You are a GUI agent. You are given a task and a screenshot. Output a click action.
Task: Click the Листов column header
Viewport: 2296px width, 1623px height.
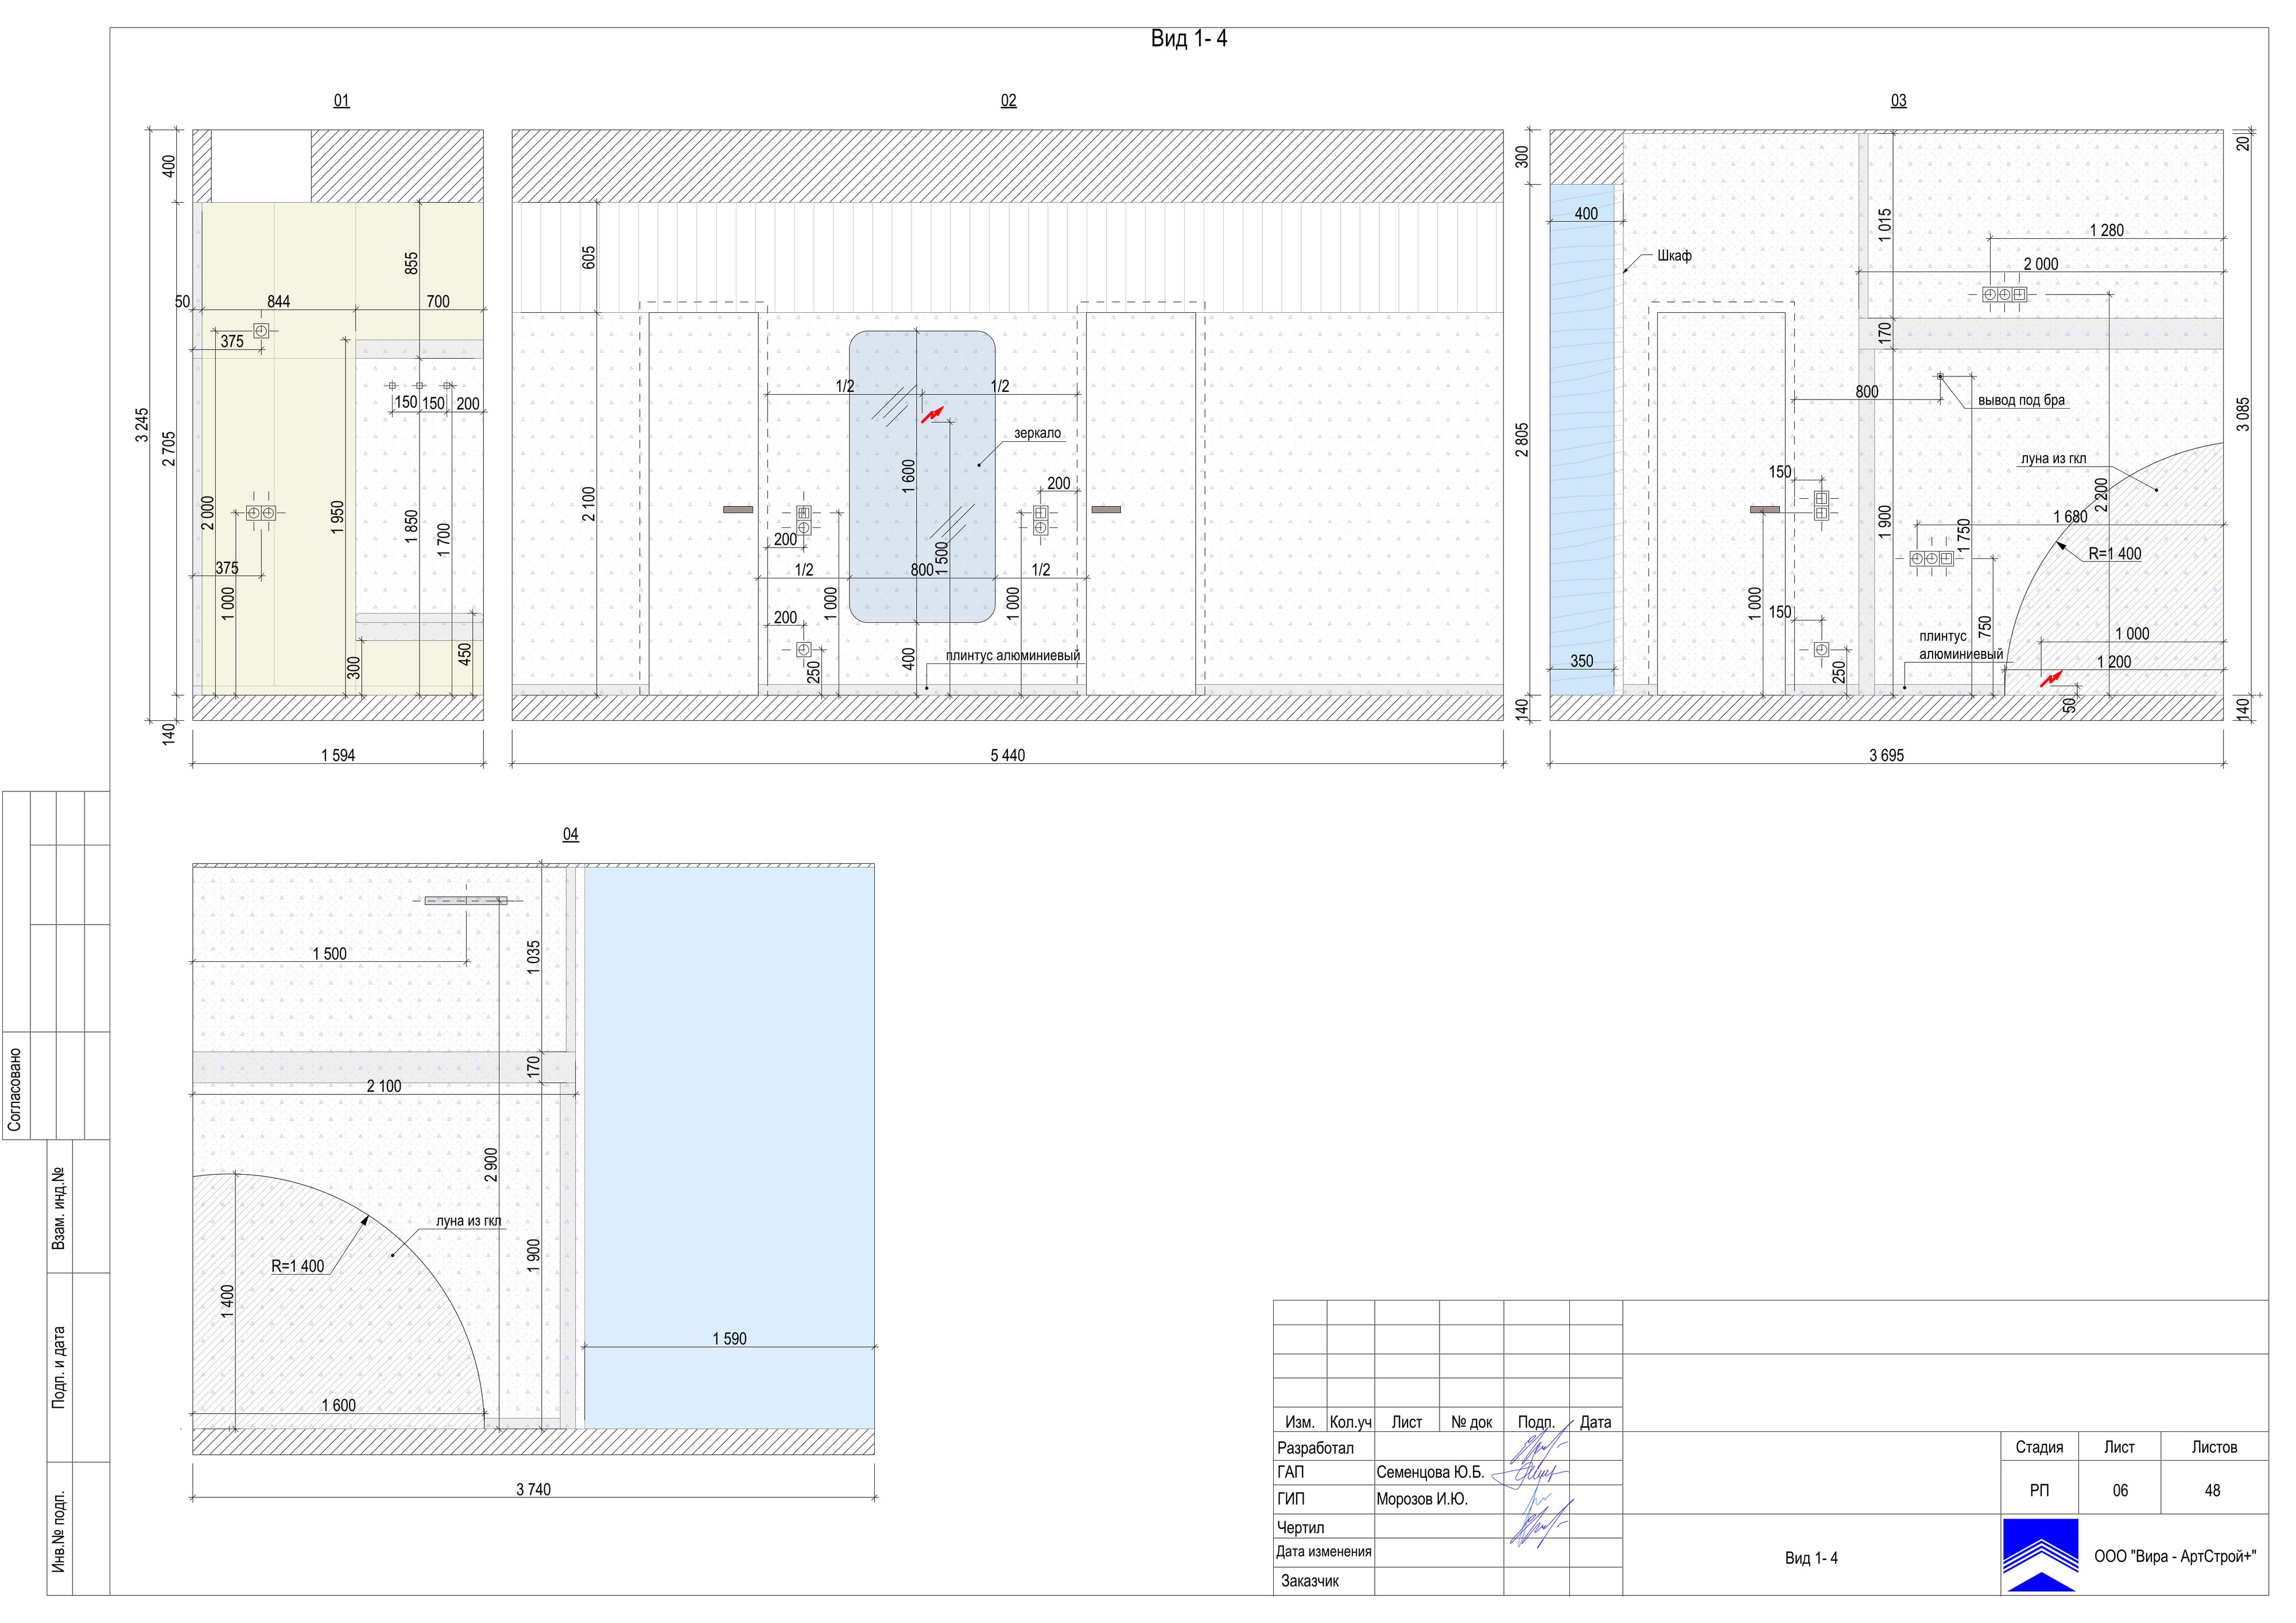[2214, 1448]
